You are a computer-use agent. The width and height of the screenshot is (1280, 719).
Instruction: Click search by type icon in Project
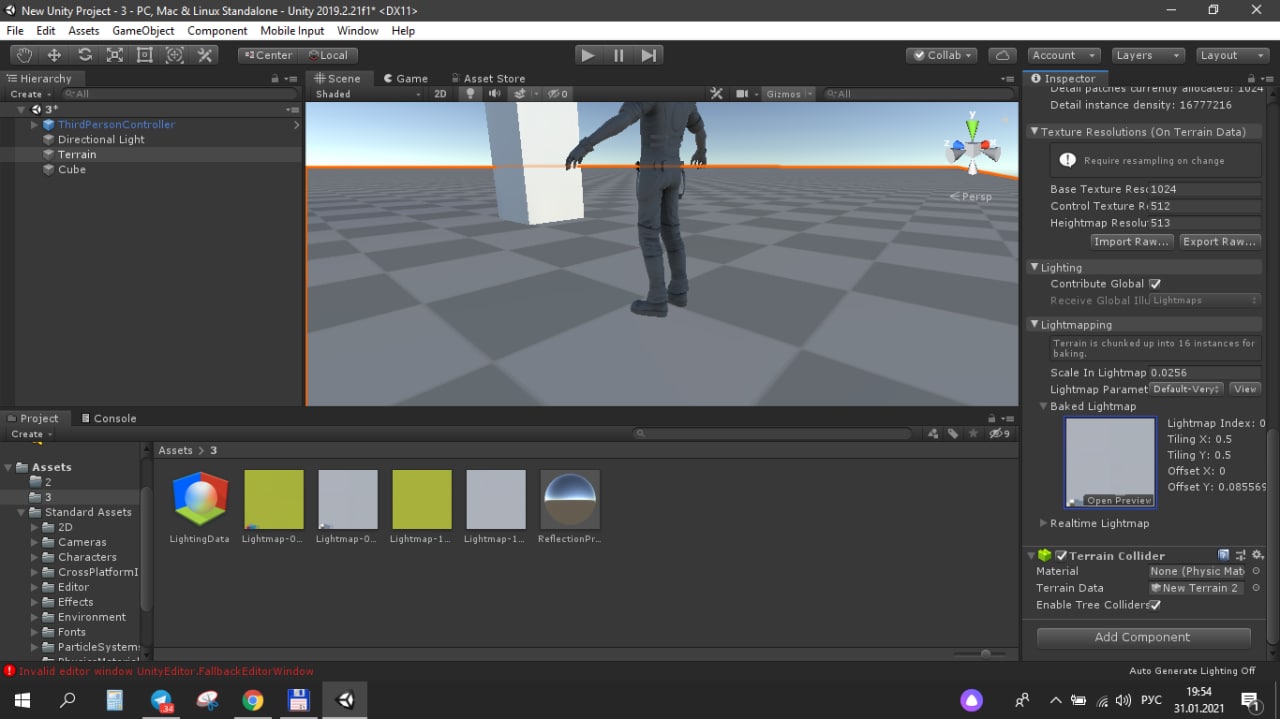pos(933,434)
